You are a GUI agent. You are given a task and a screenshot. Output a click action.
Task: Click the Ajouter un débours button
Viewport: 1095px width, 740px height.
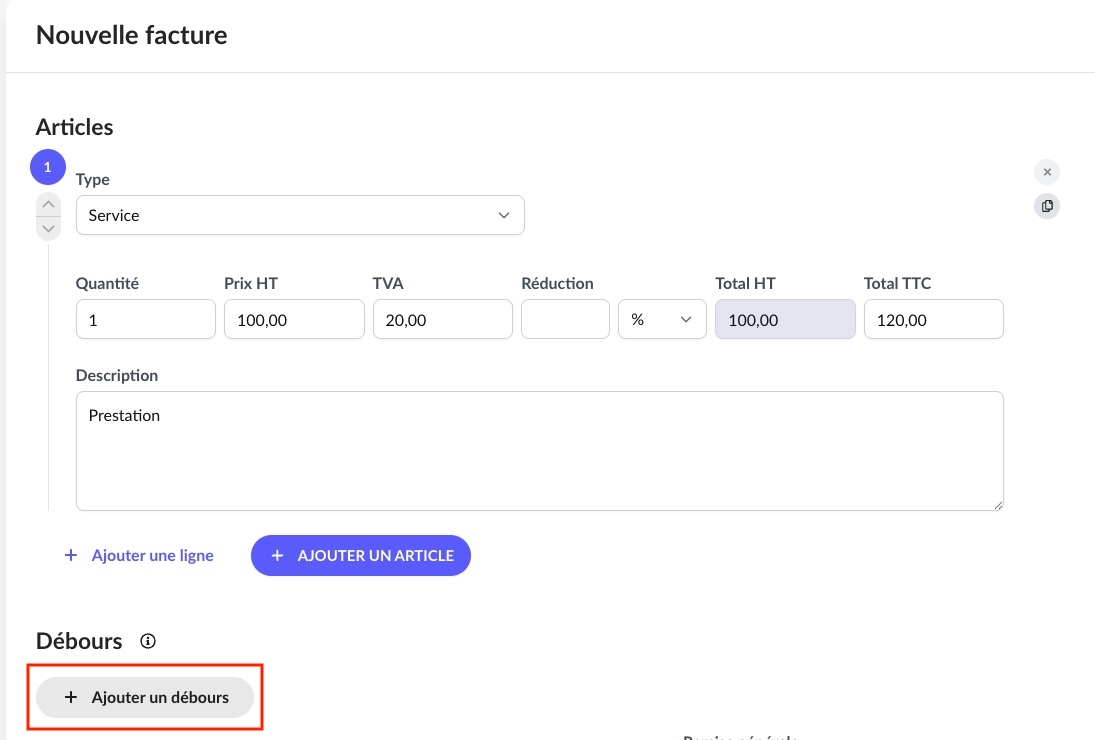pyautogui.click(x=146, y=697)
